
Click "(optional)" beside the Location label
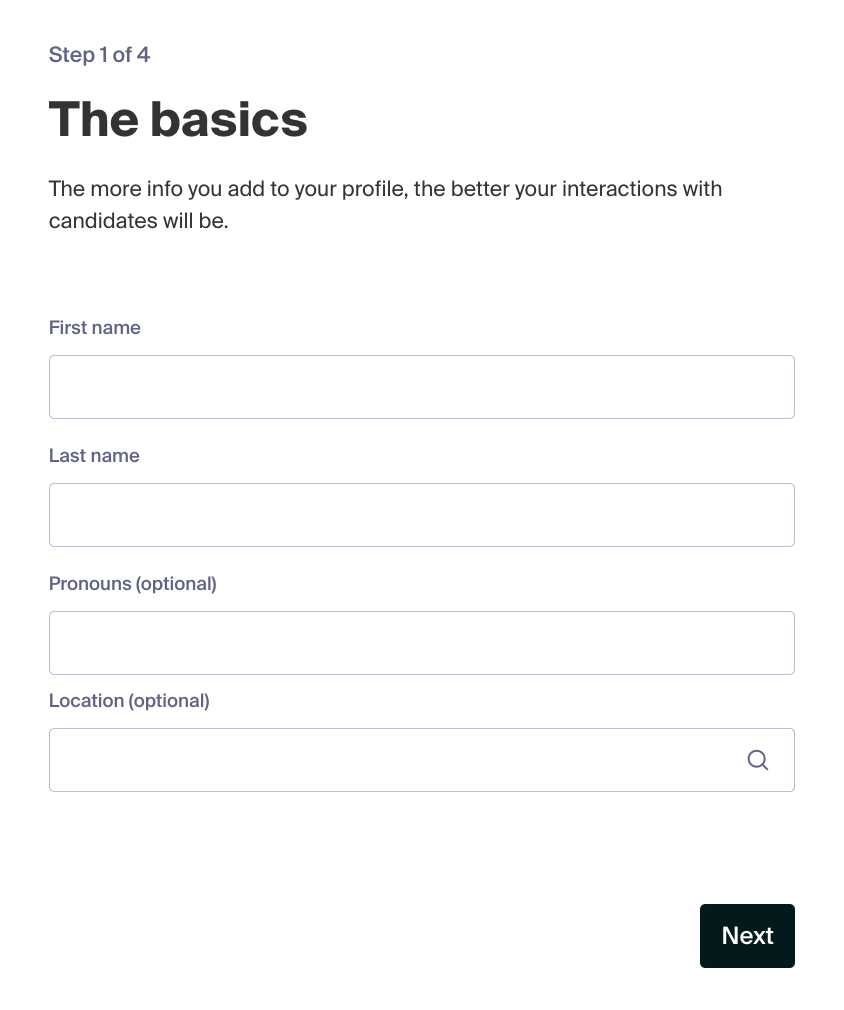(169, 701)
